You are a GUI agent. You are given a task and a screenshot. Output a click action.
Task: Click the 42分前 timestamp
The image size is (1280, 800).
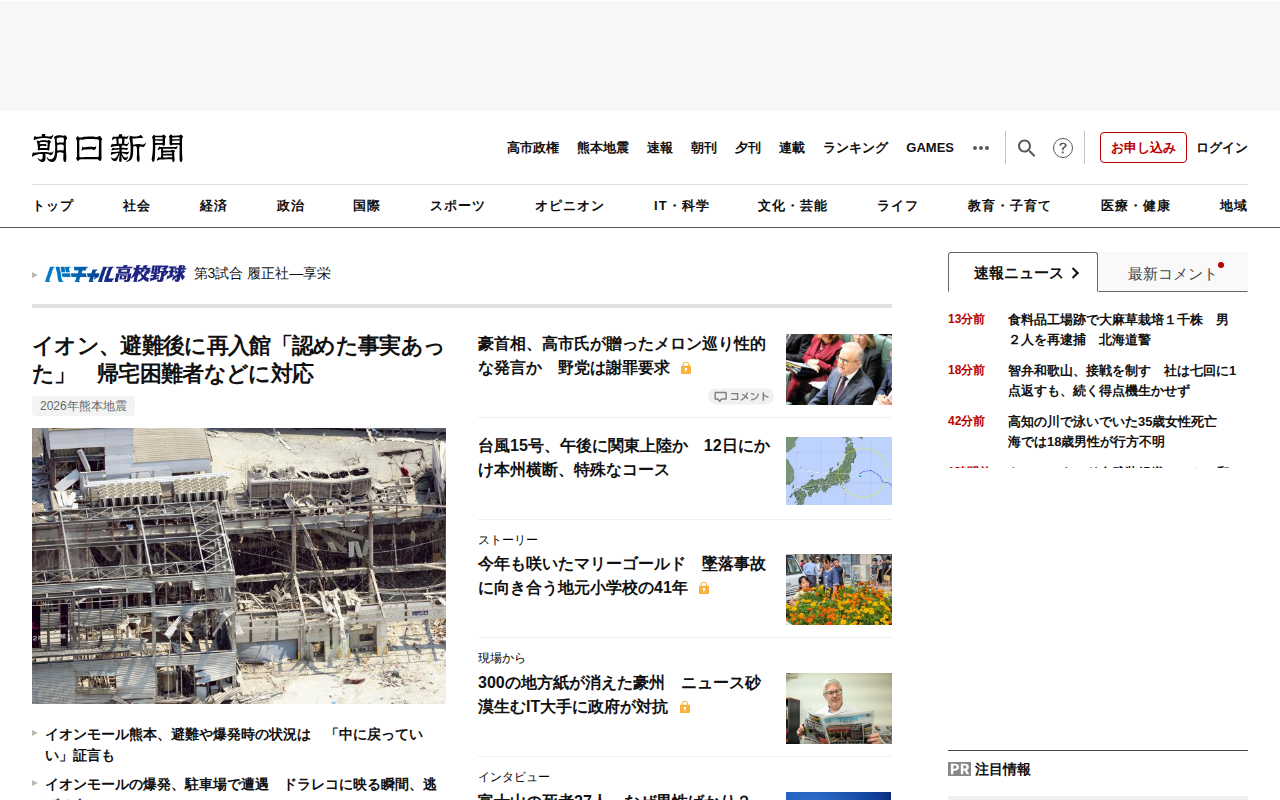[x=966, y=422]
